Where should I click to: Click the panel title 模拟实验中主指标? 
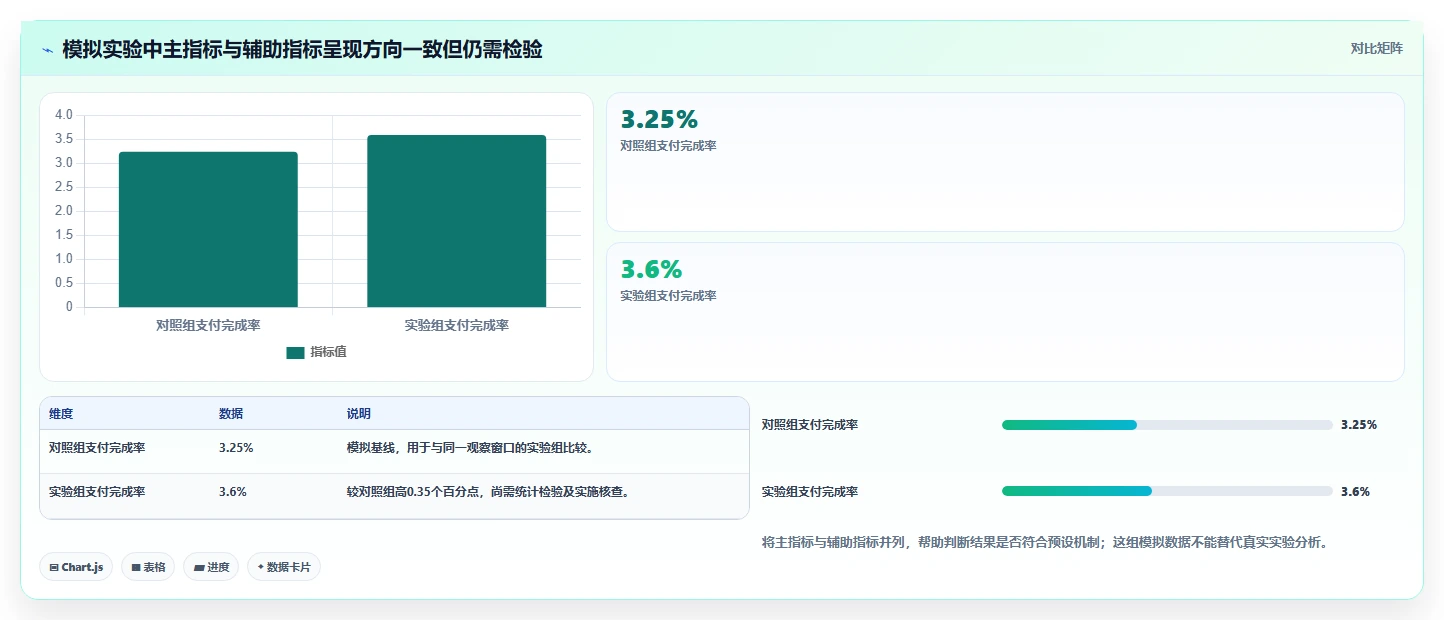(x=302, y=49)
